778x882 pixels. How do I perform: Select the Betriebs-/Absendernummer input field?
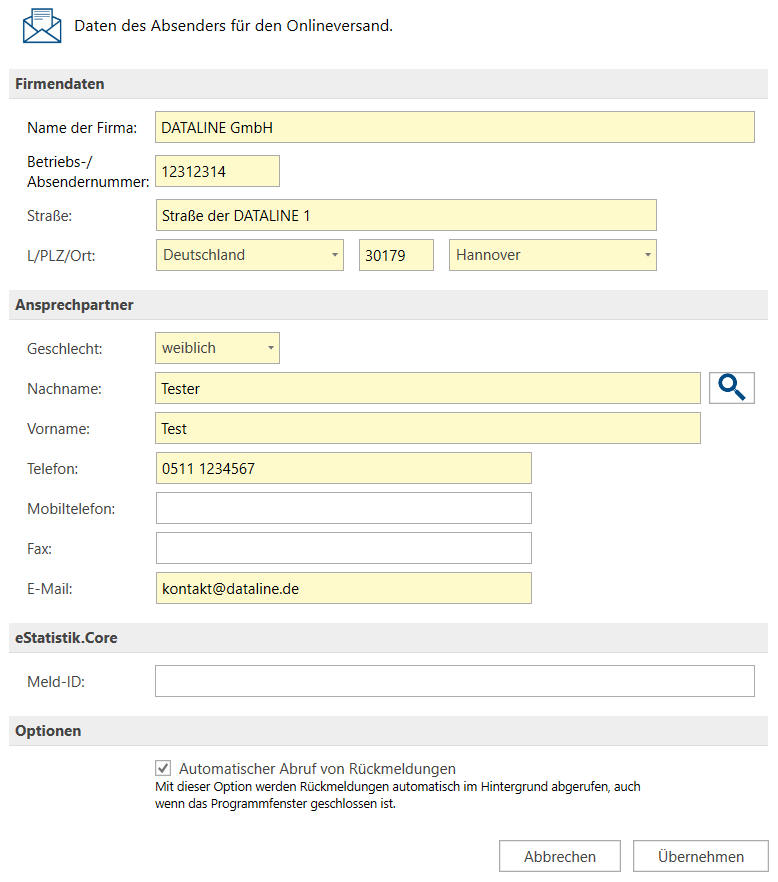click(x=218, y=171)
